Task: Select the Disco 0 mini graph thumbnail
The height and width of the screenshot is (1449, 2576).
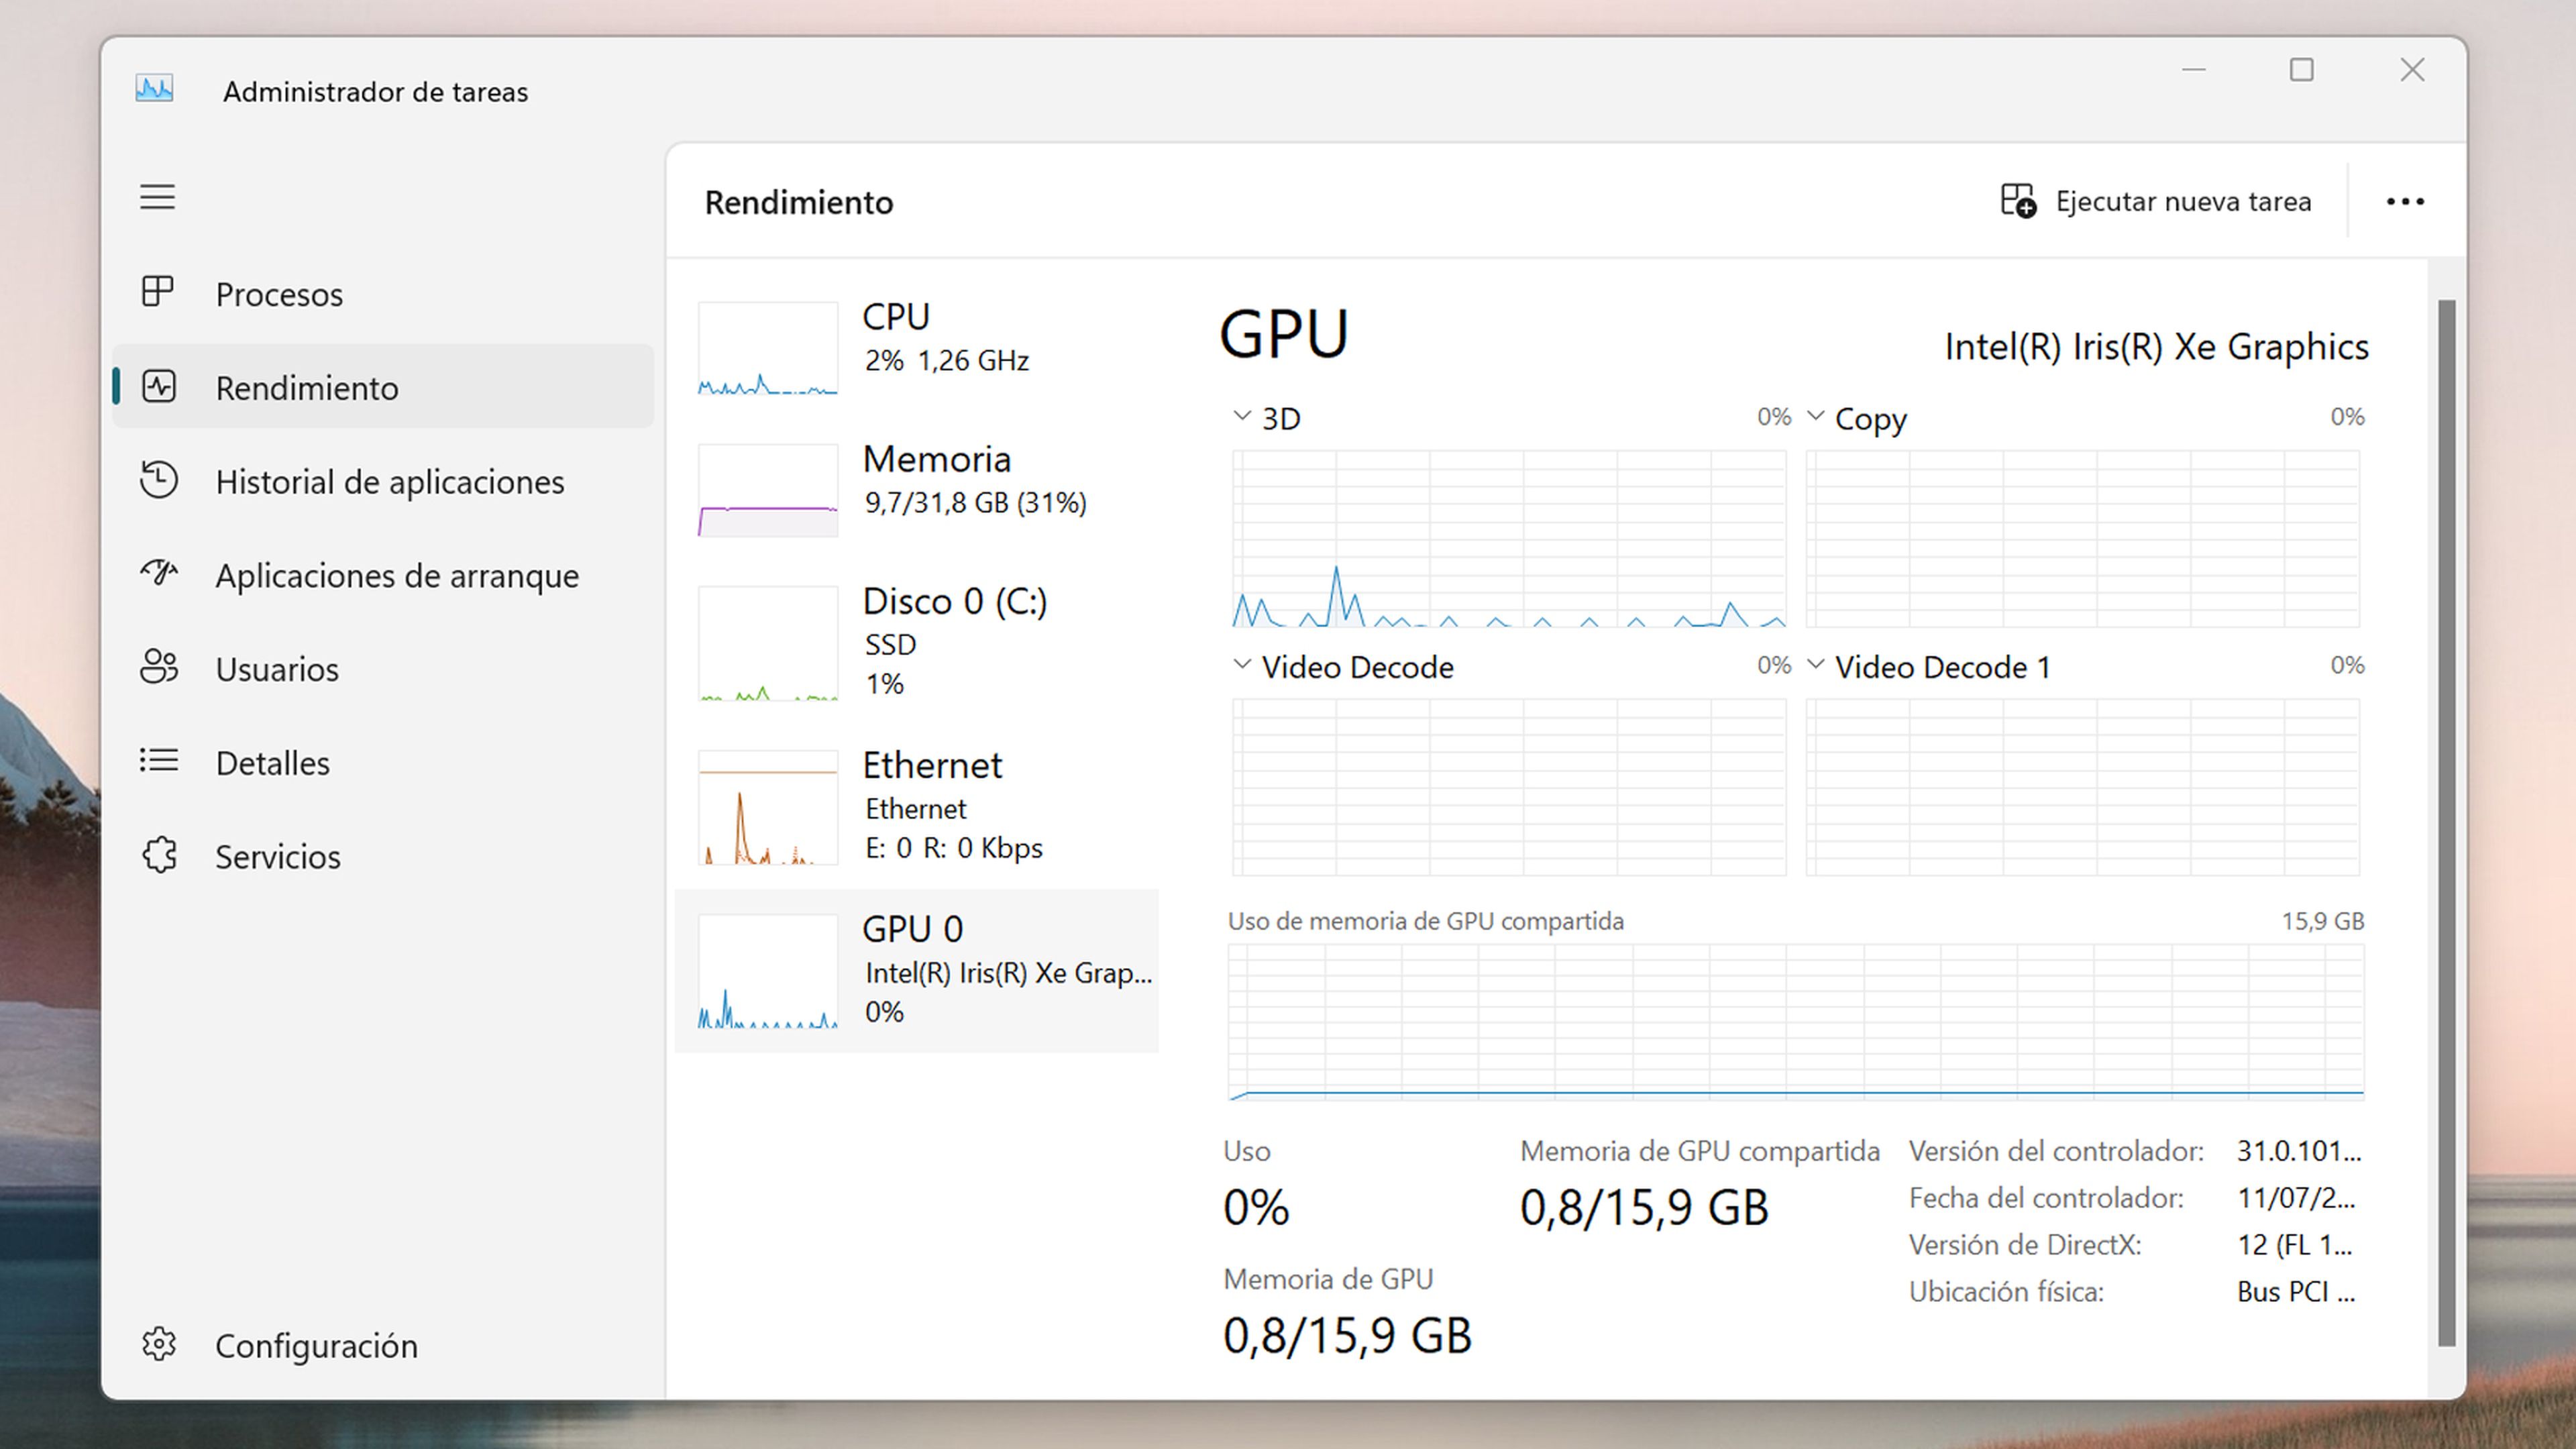Action: coord(767,643)
